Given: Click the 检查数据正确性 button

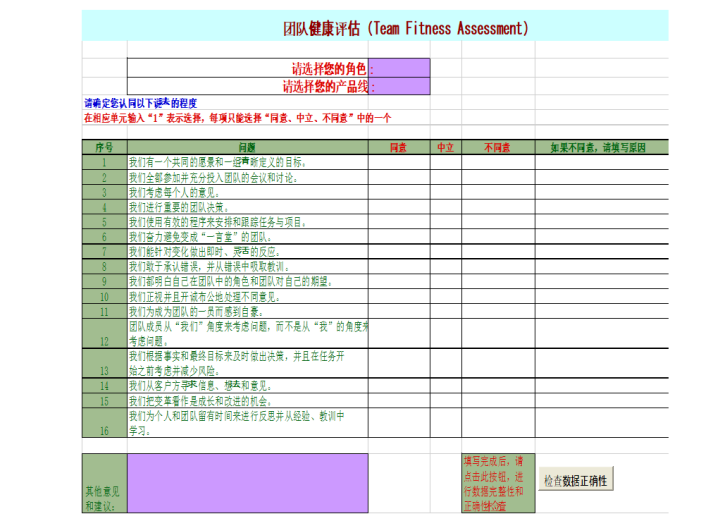Looking at the screenshot, I should [576, 480].
